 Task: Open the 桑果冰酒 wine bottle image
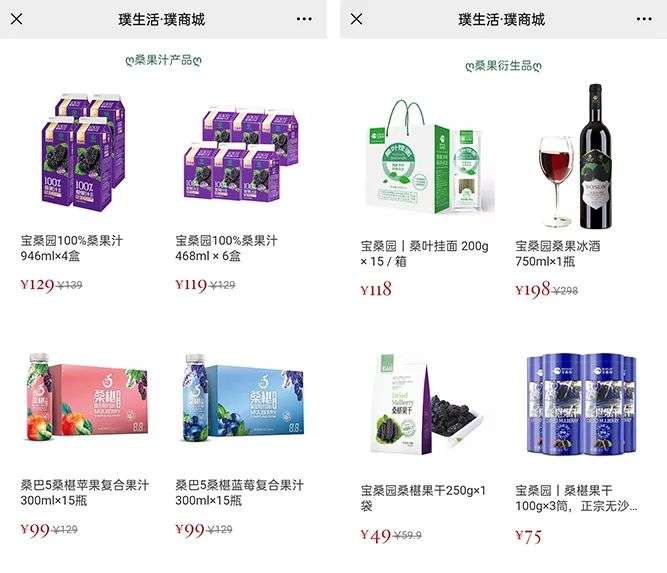(x=577, y=157)
